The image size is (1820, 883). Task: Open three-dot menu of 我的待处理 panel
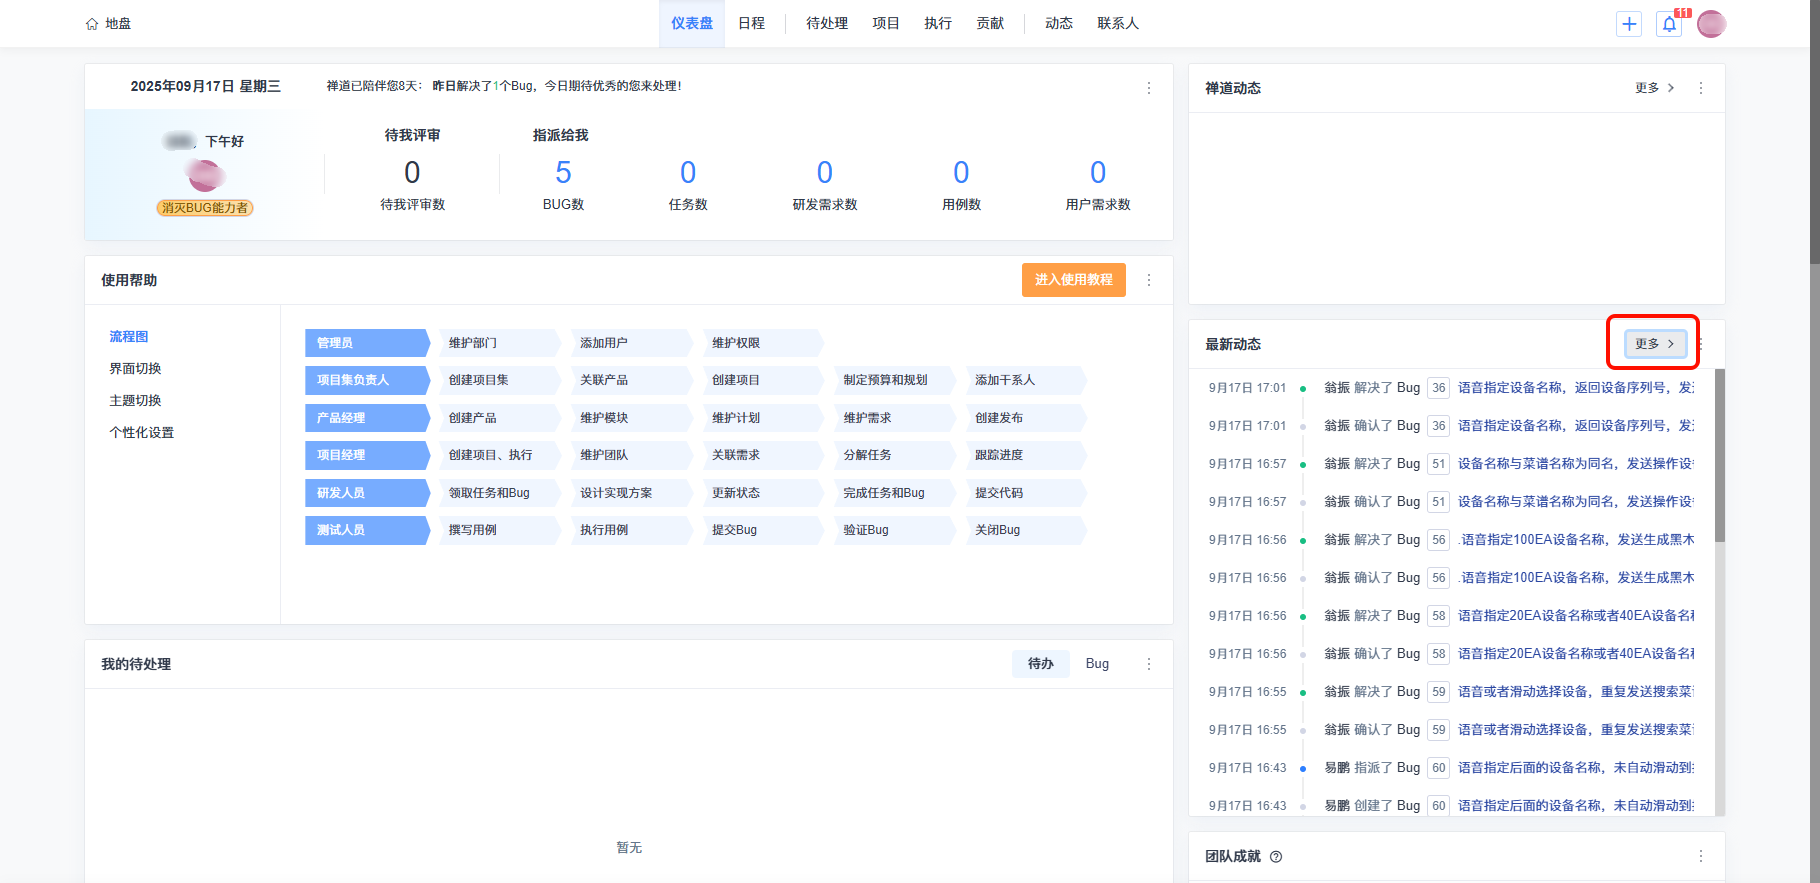click(1148, 664)
